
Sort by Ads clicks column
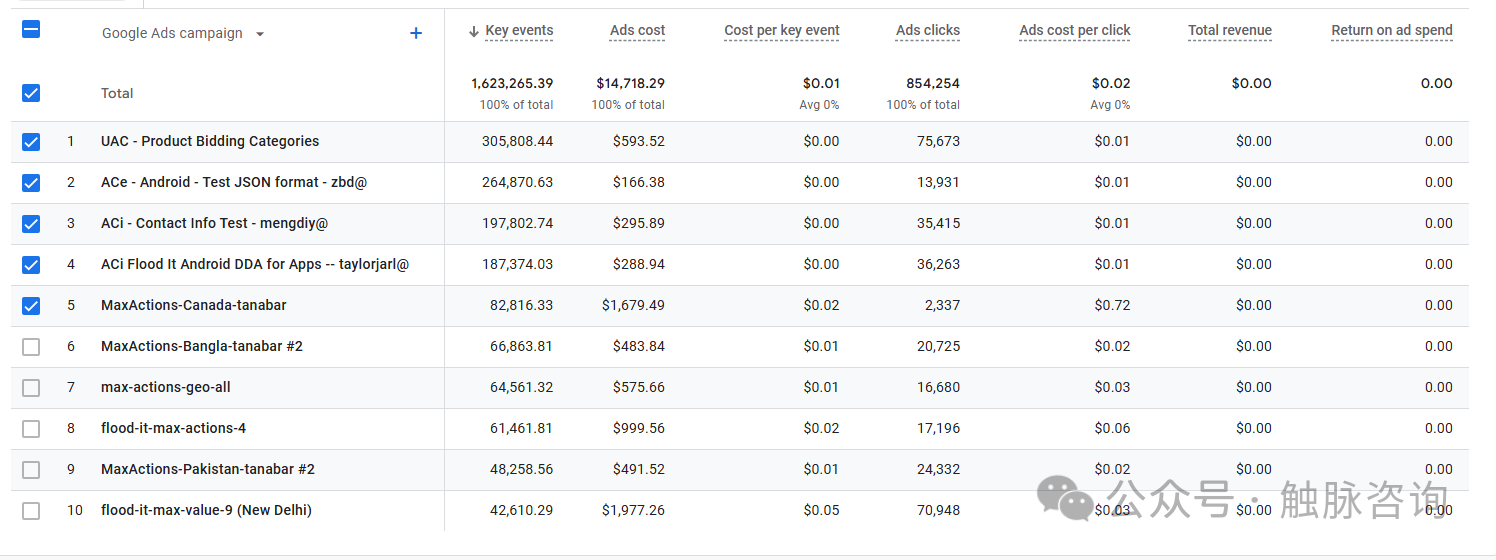(928, 31)
